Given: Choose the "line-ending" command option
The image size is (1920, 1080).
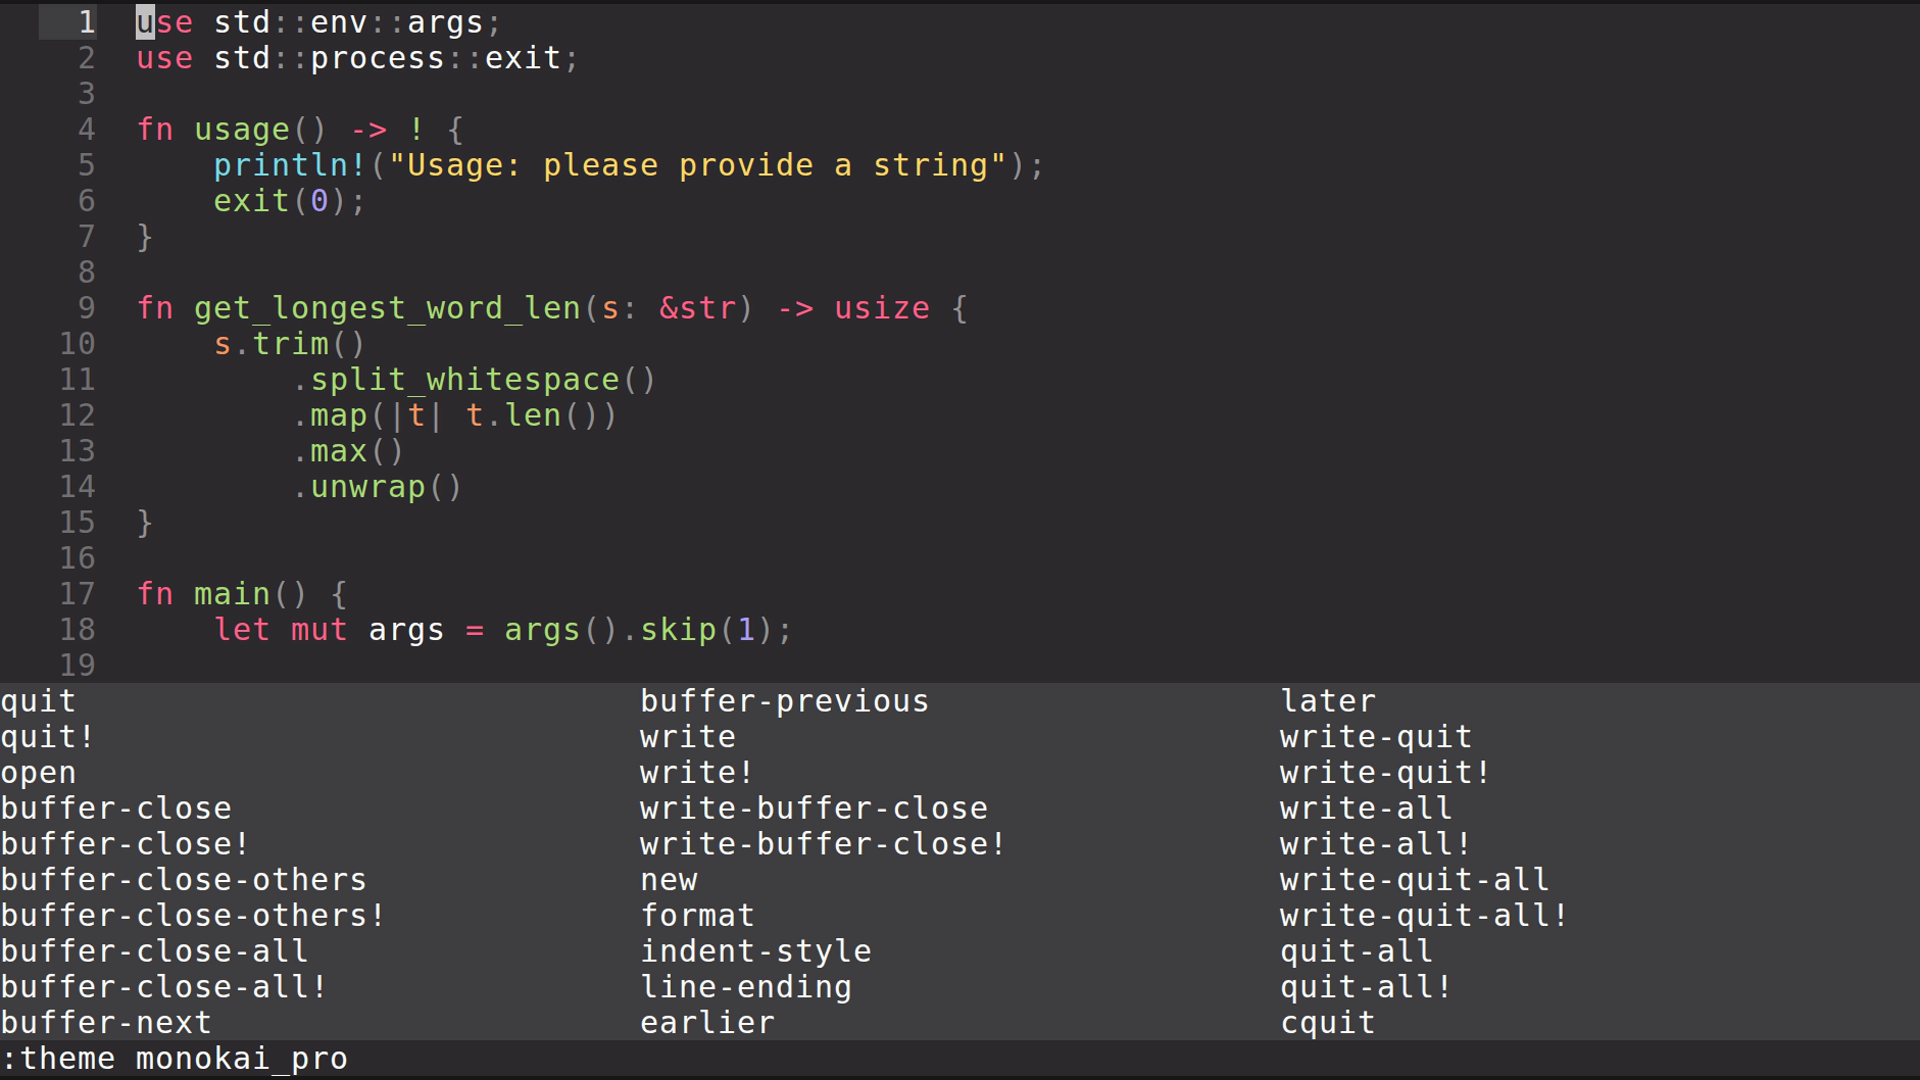Looking at the screenshot, I should [x=746, y=987].
